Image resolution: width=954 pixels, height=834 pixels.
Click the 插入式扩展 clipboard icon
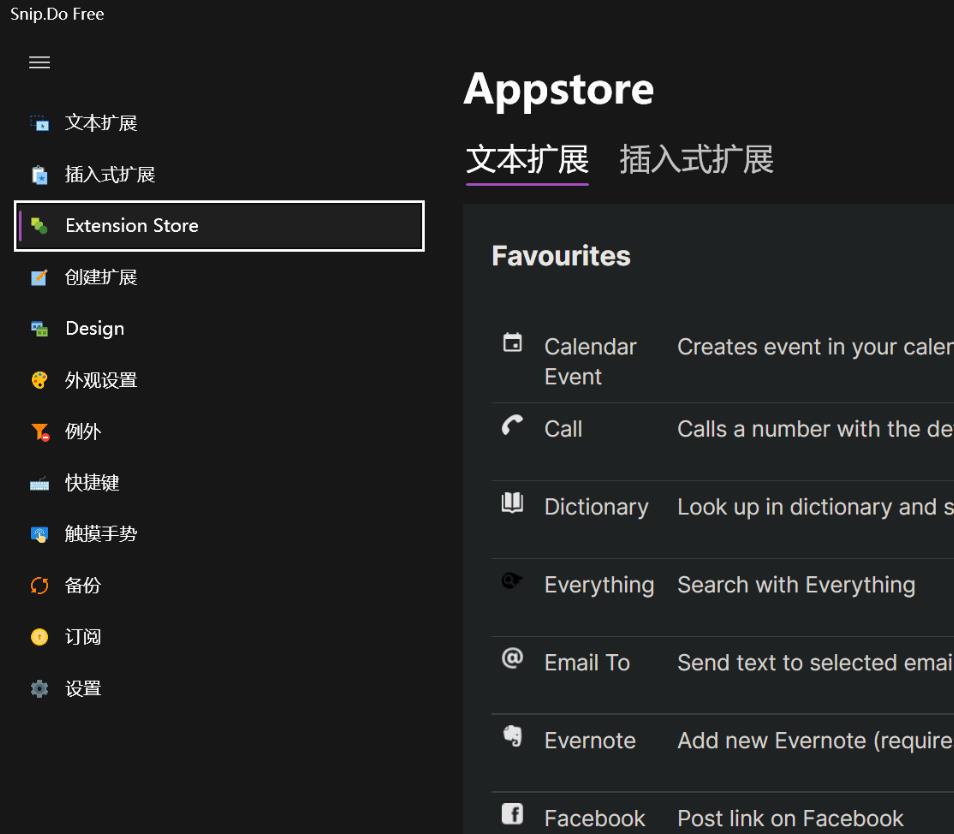39,175
